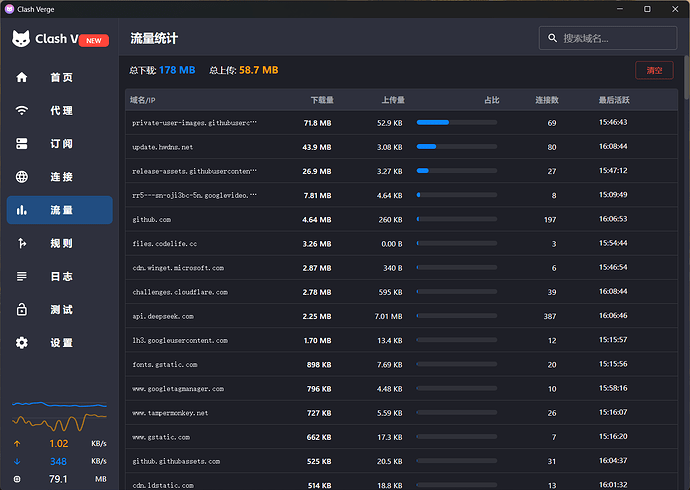Open the 规则 rules page
Viewport: 690px width, 490px height.
point(59,243)
